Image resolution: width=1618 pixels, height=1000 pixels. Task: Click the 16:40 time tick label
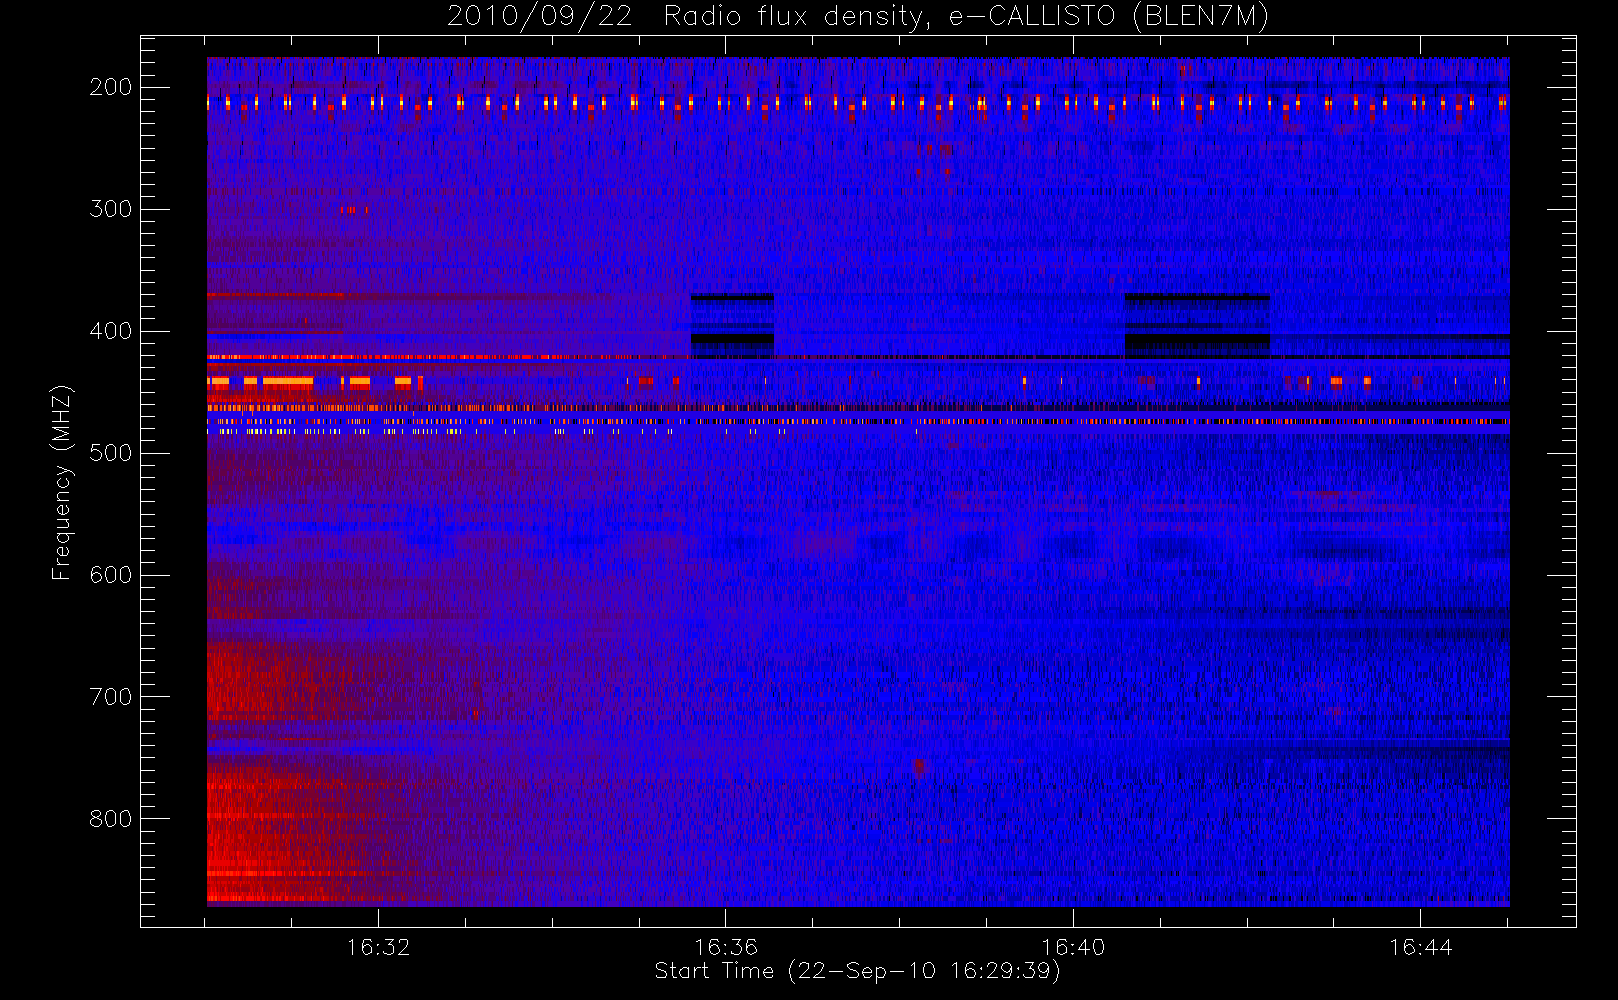[x=1073, y=947]
